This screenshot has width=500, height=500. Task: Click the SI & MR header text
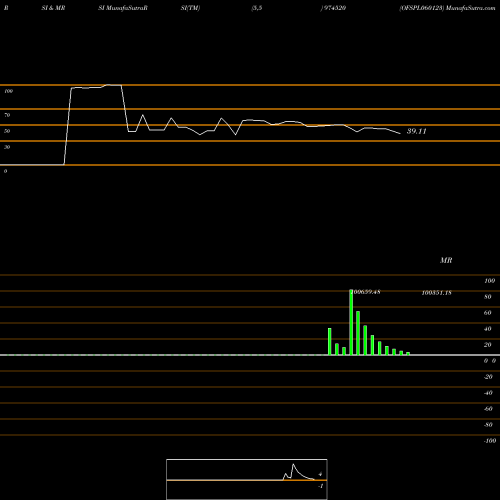click(x=53, y=8)
